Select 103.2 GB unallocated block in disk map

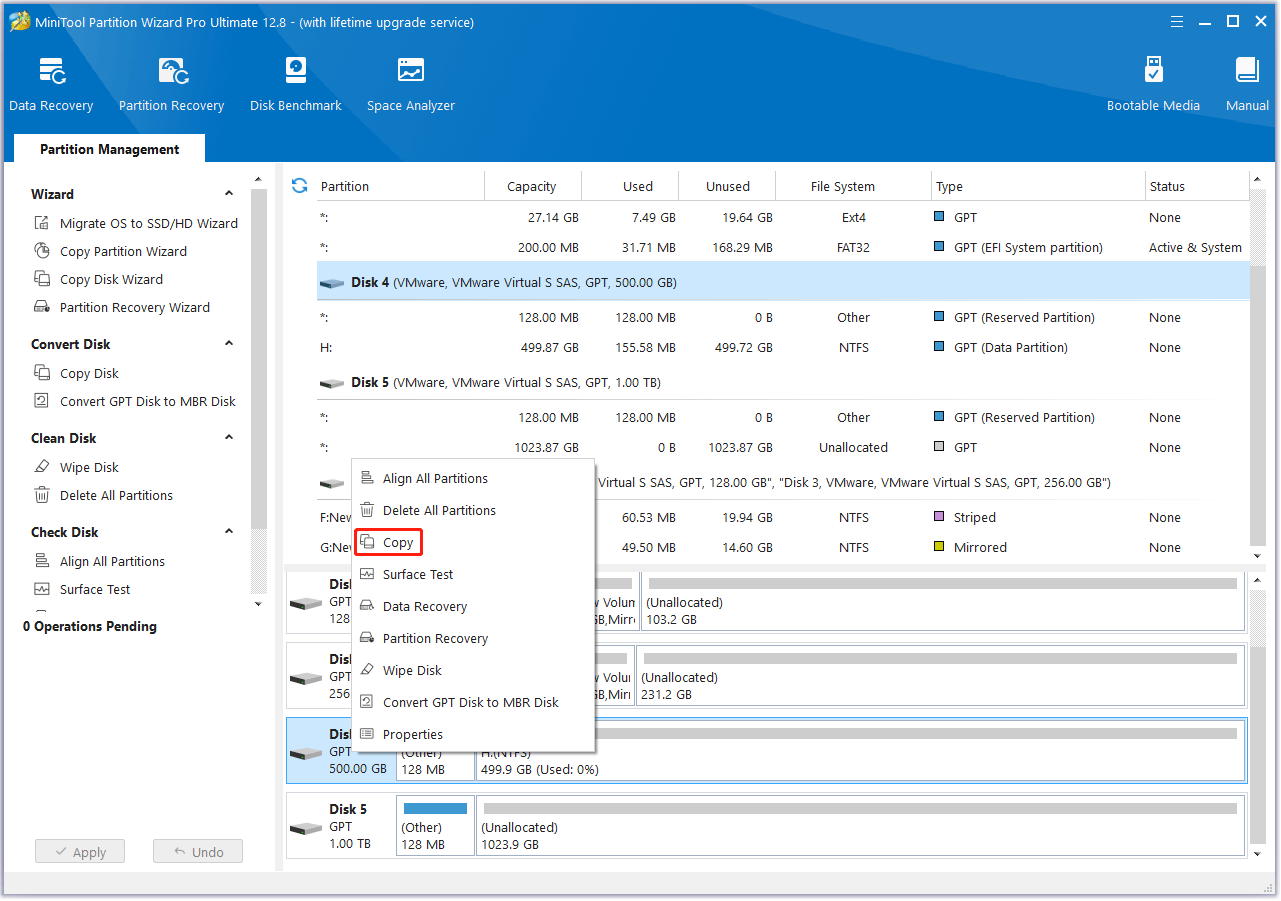pyautogui.click(x=942, y=600)
